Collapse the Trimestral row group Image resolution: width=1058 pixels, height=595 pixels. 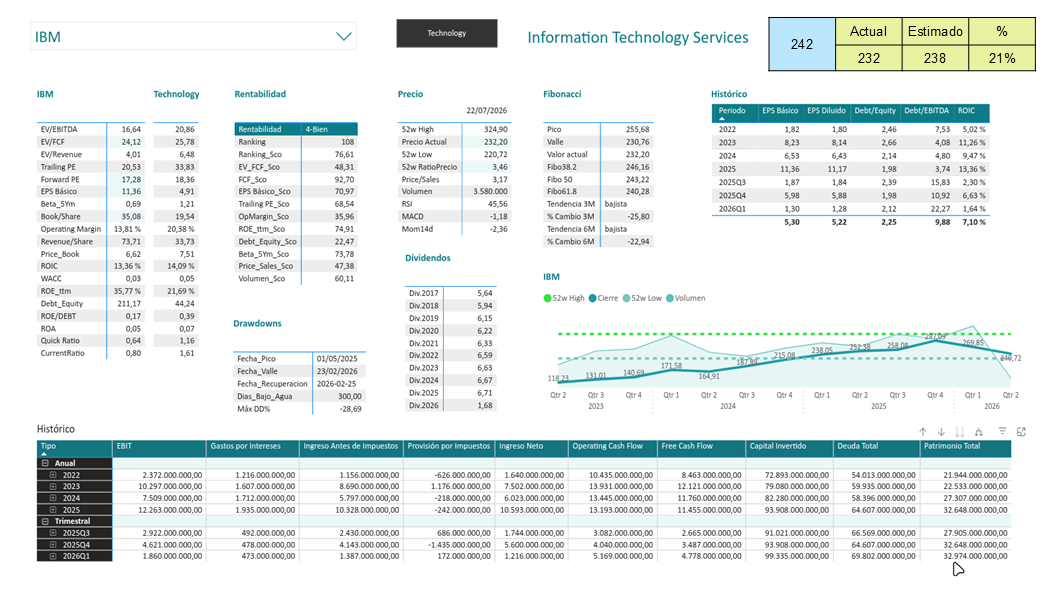(x=45, y=521)
